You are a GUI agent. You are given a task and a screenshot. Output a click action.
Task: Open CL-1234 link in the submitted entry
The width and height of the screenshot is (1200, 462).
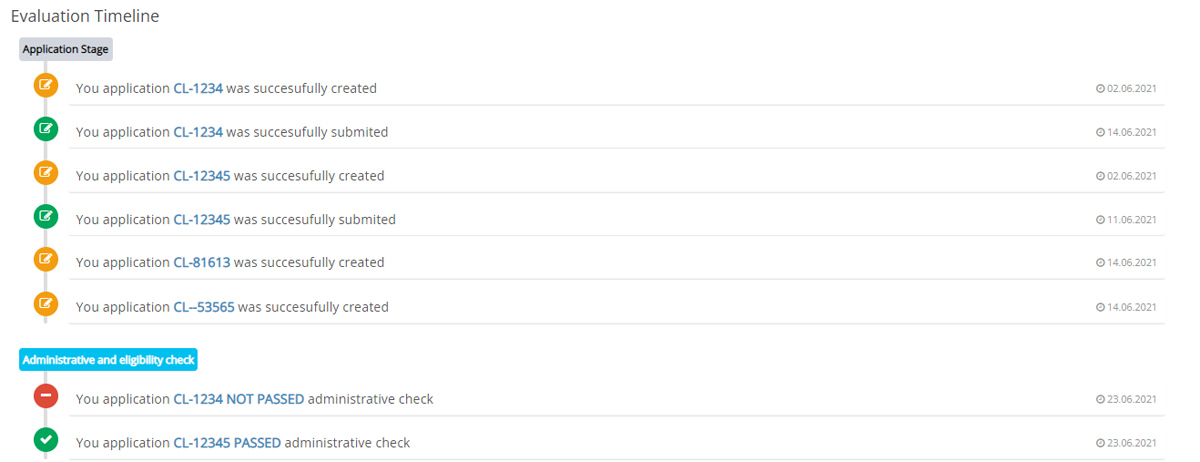click(x=198, y=132)
